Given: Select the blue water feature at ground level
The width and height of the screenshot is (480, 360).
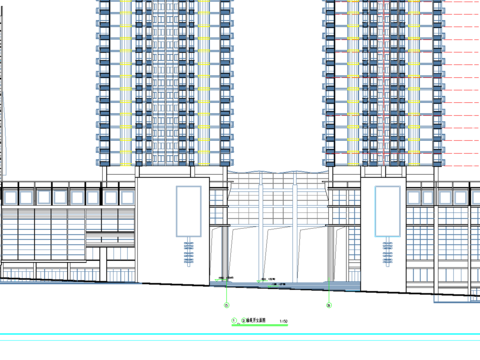Looking at the screenshot, I should coord(285,286).
